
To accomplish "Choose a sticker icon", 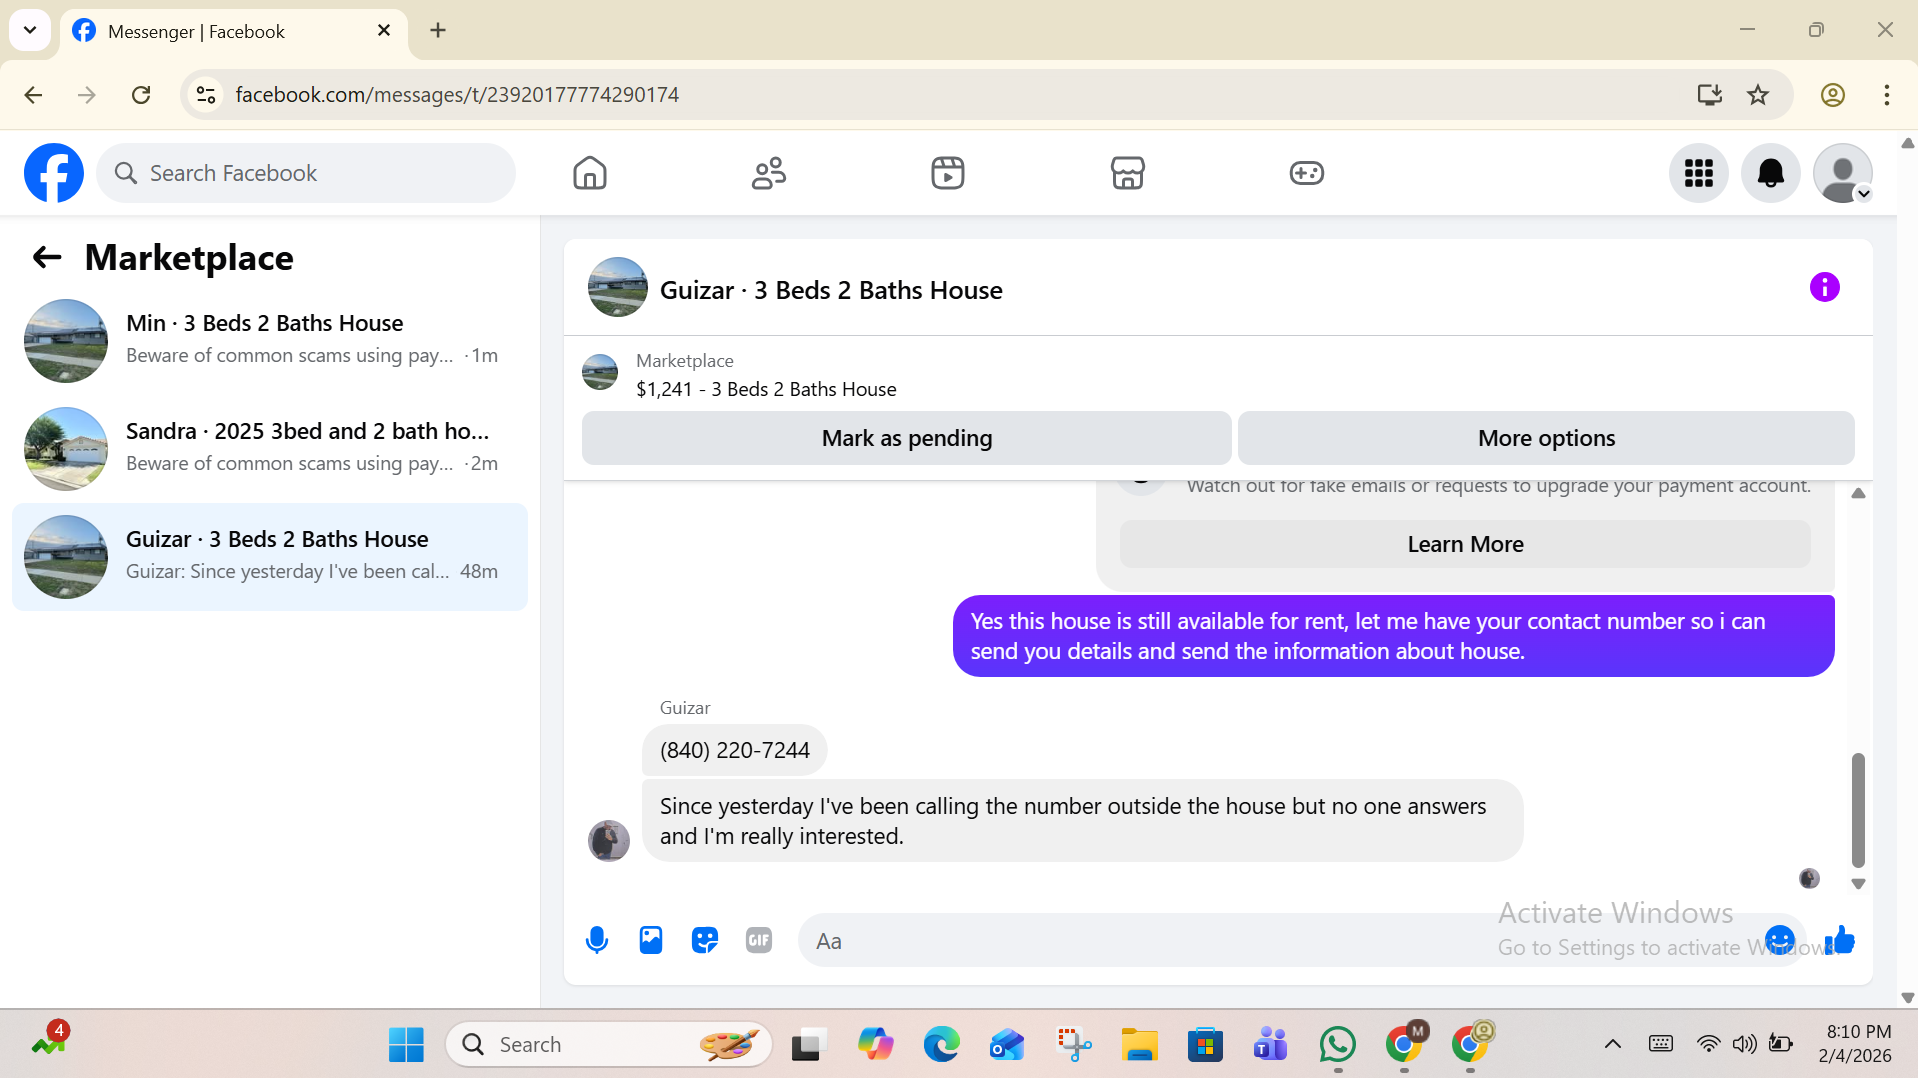I will click(x=705, y=940).
